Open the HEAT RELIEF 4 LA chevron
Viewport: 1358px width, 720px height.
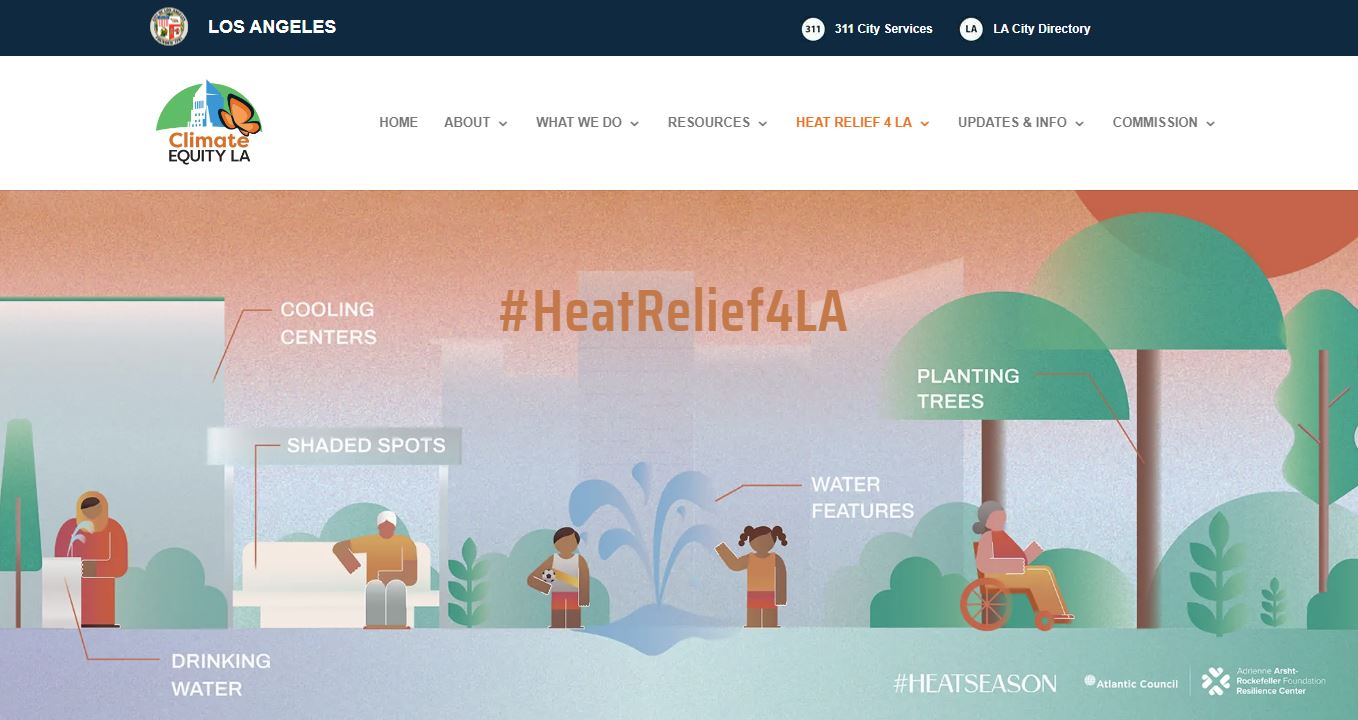925,124
